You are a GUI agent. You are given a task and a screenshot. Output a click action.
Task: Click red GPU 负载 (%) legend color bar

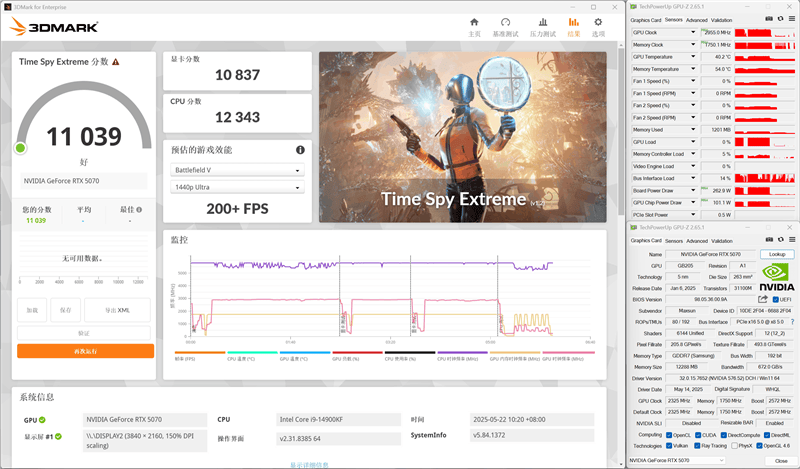[357, 352]
